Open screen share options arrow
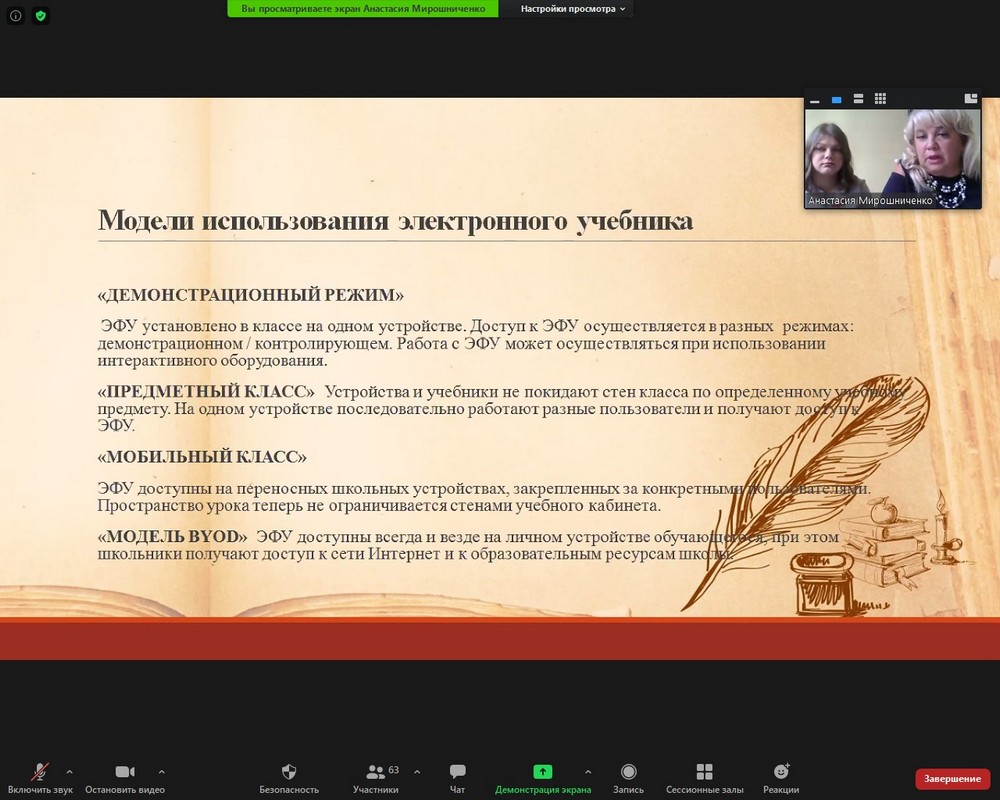The image size is (1000, 800). tap(587, 772)
